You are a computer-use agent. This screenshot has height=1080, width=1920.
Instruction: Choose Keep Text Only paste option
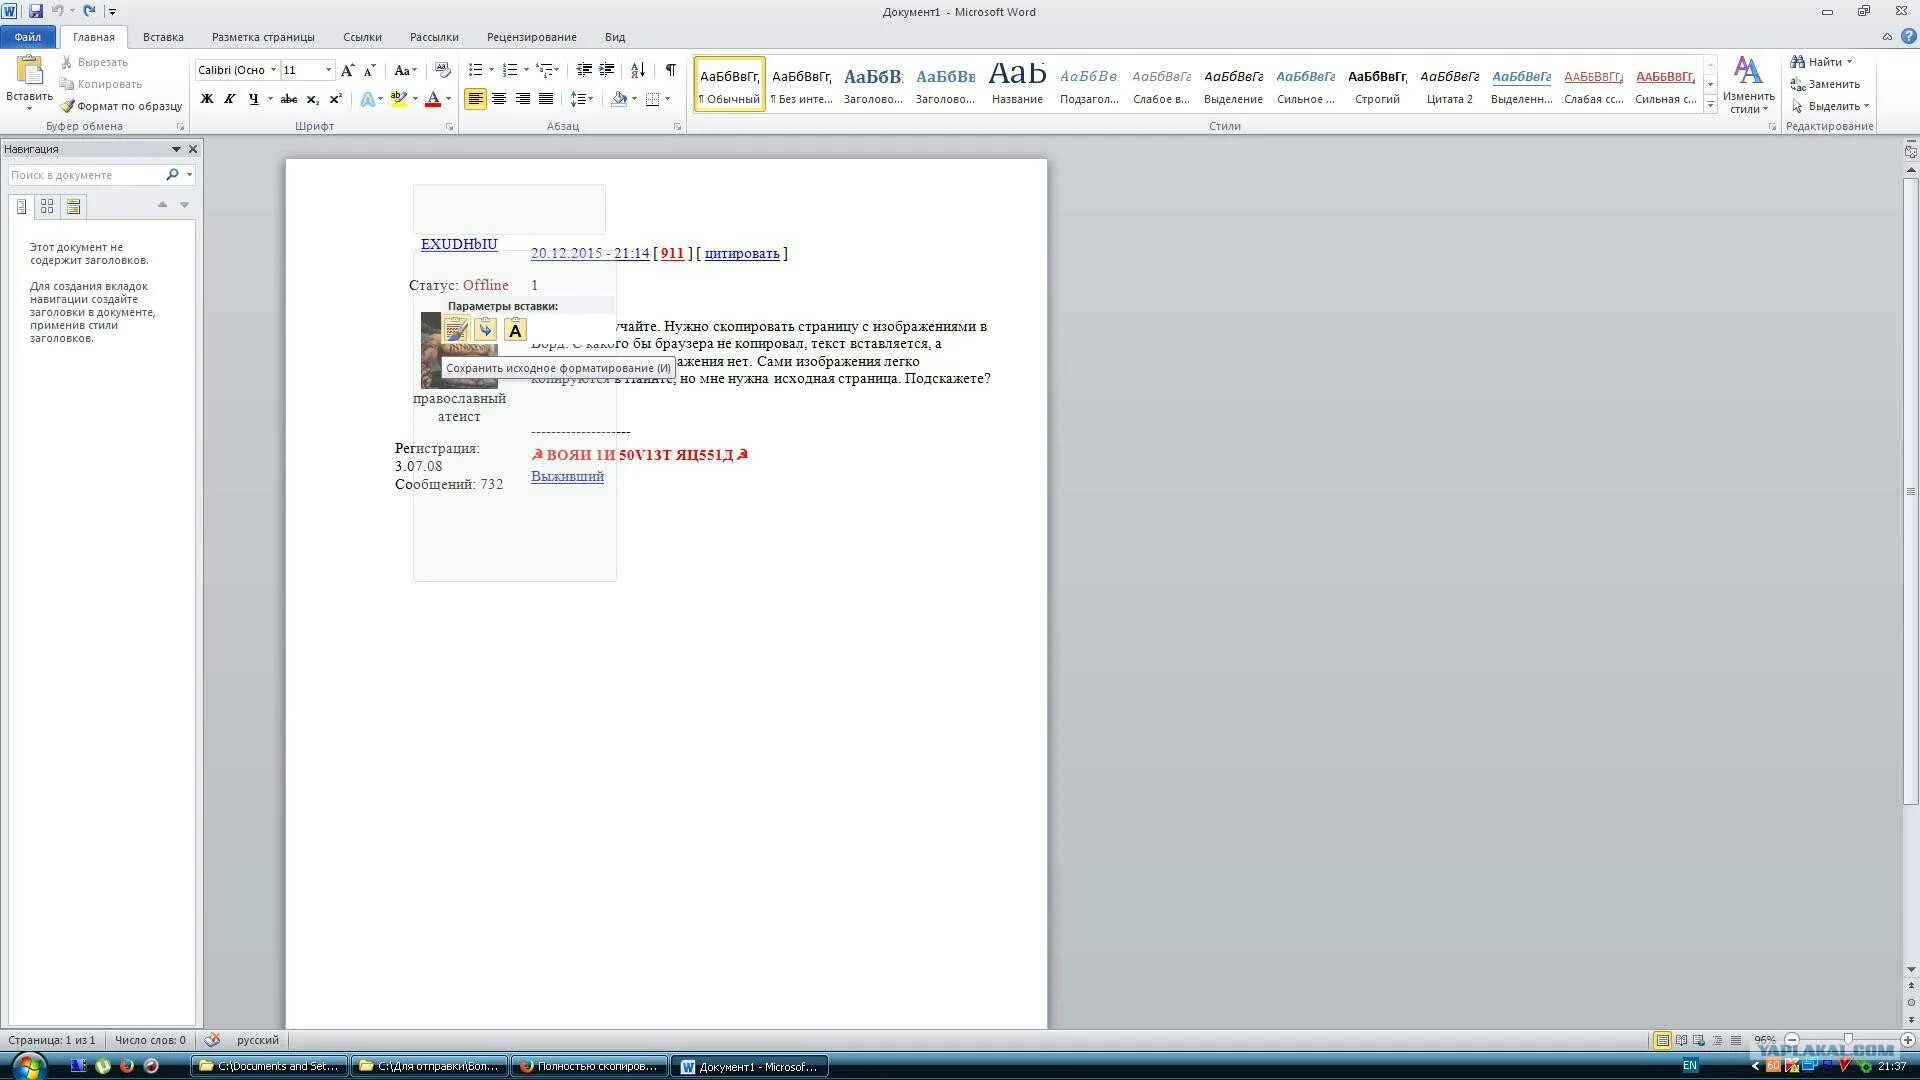point(515,330)
